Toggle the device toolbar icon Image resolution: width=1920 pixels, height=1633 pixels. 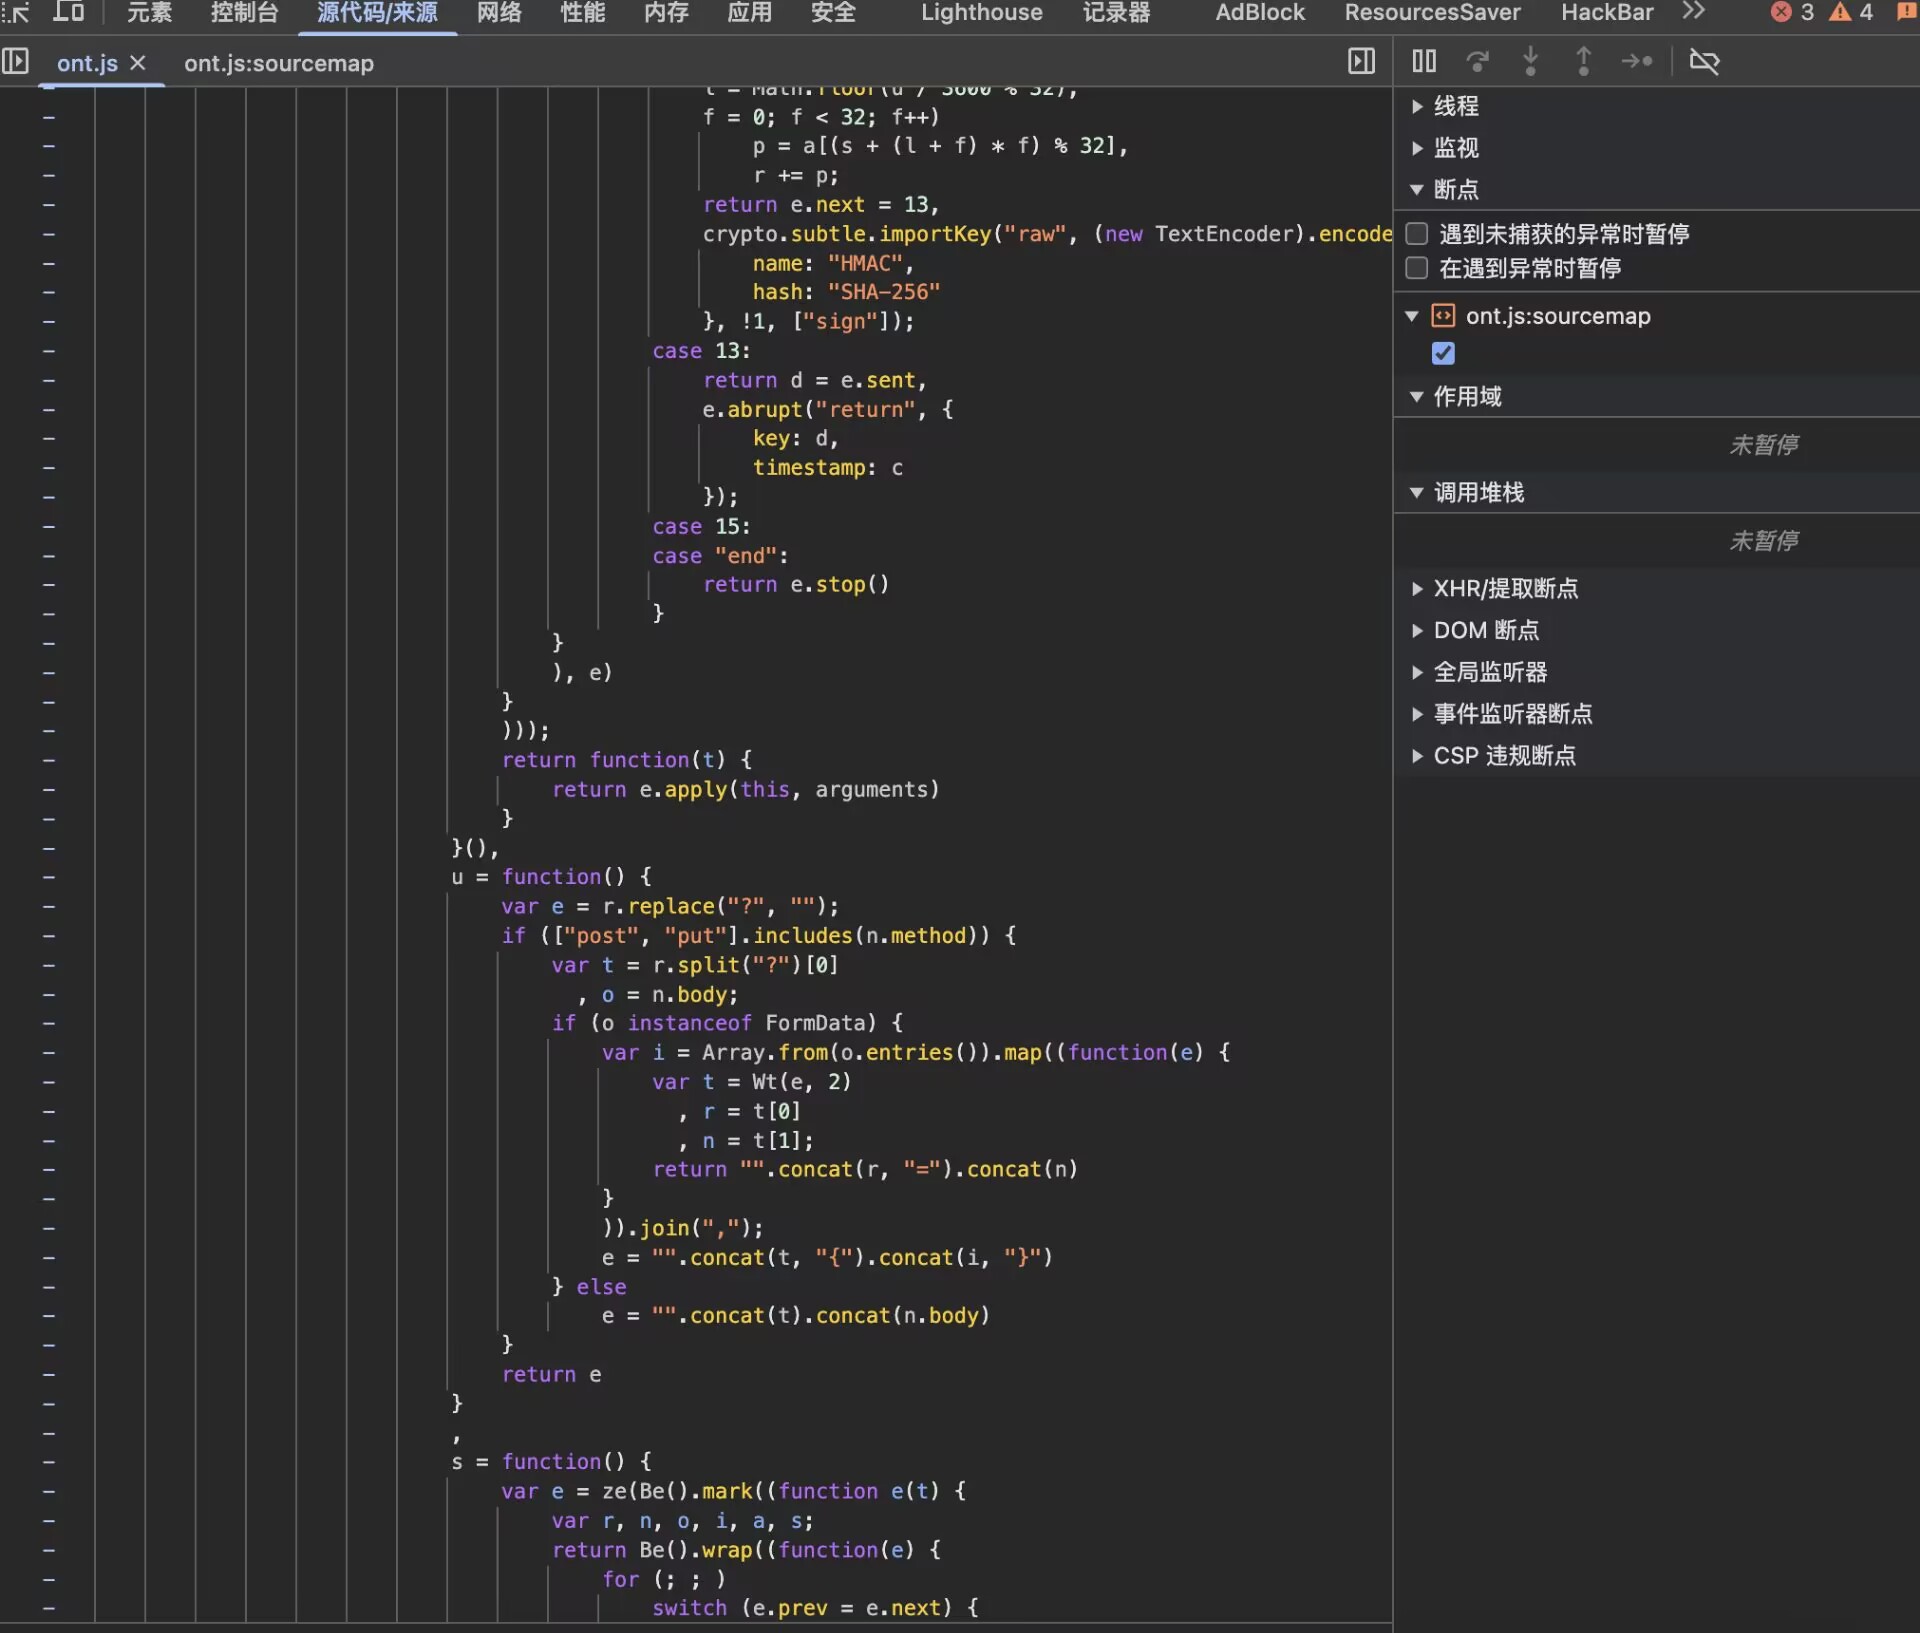point(68,12)
